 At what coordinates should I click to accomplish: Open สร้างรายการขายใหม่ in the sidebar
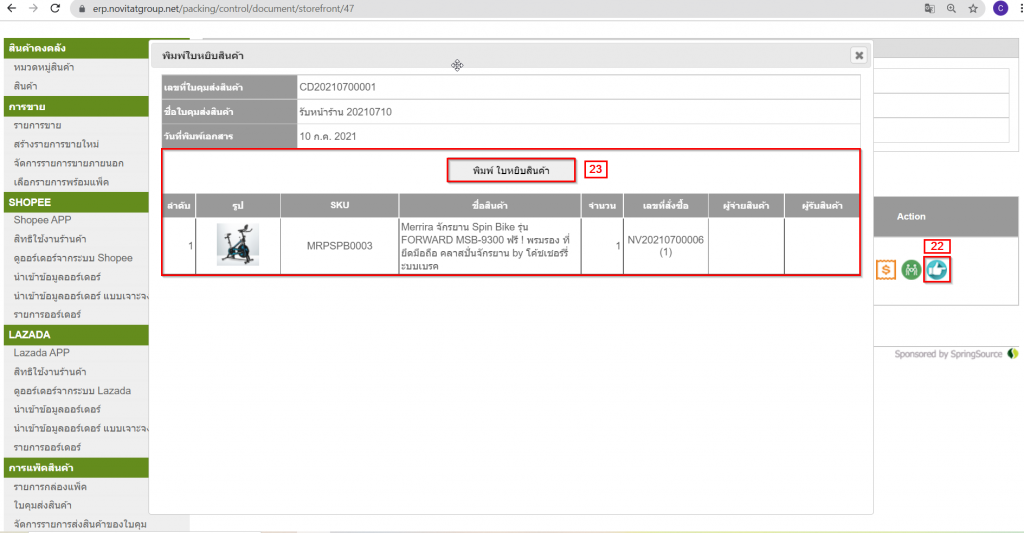click(56, 144)
